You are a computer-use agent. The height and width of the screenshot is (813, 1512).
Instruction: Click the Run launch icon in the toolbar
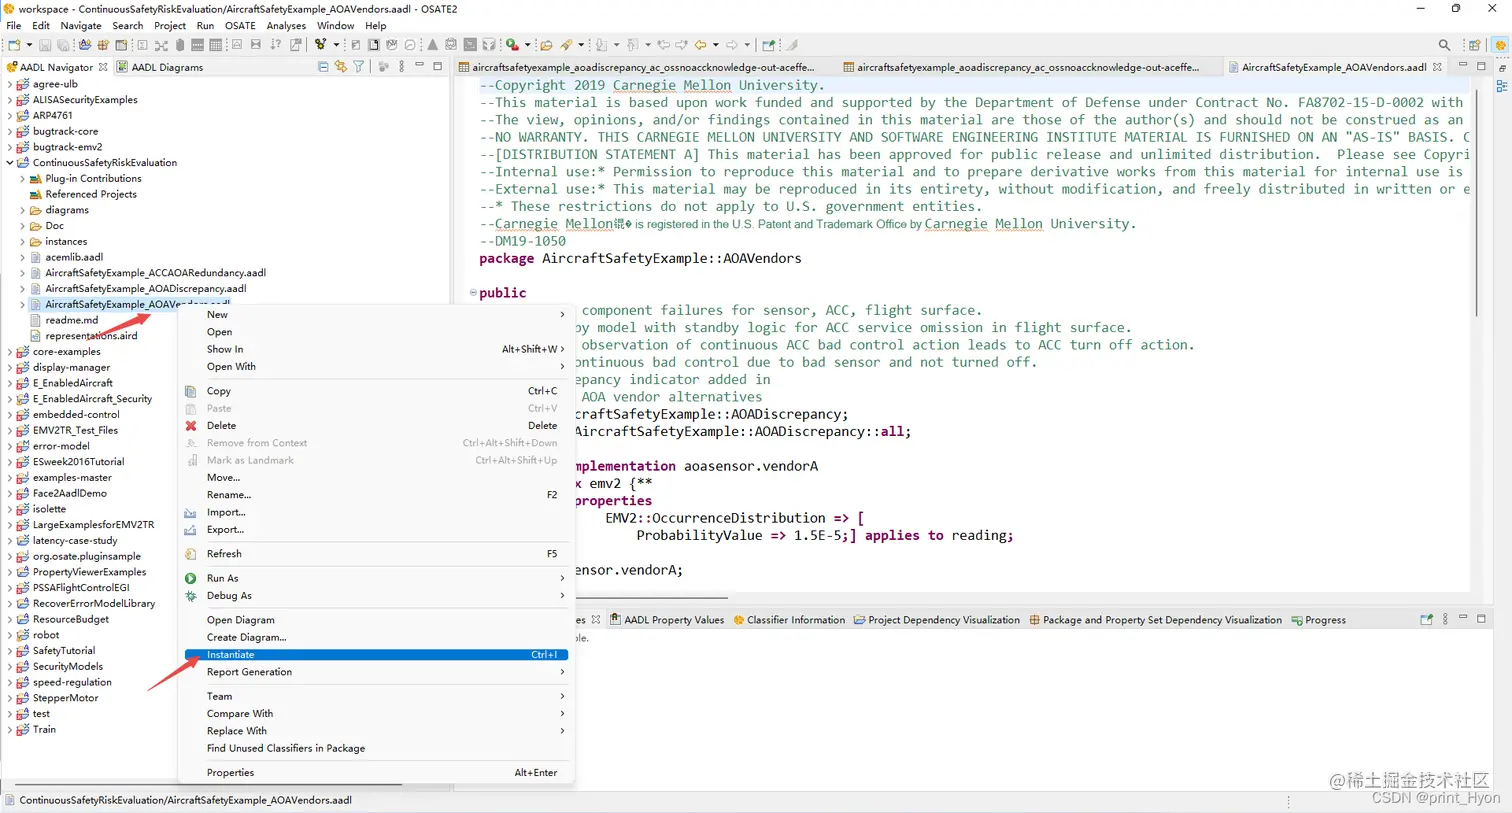512,45
